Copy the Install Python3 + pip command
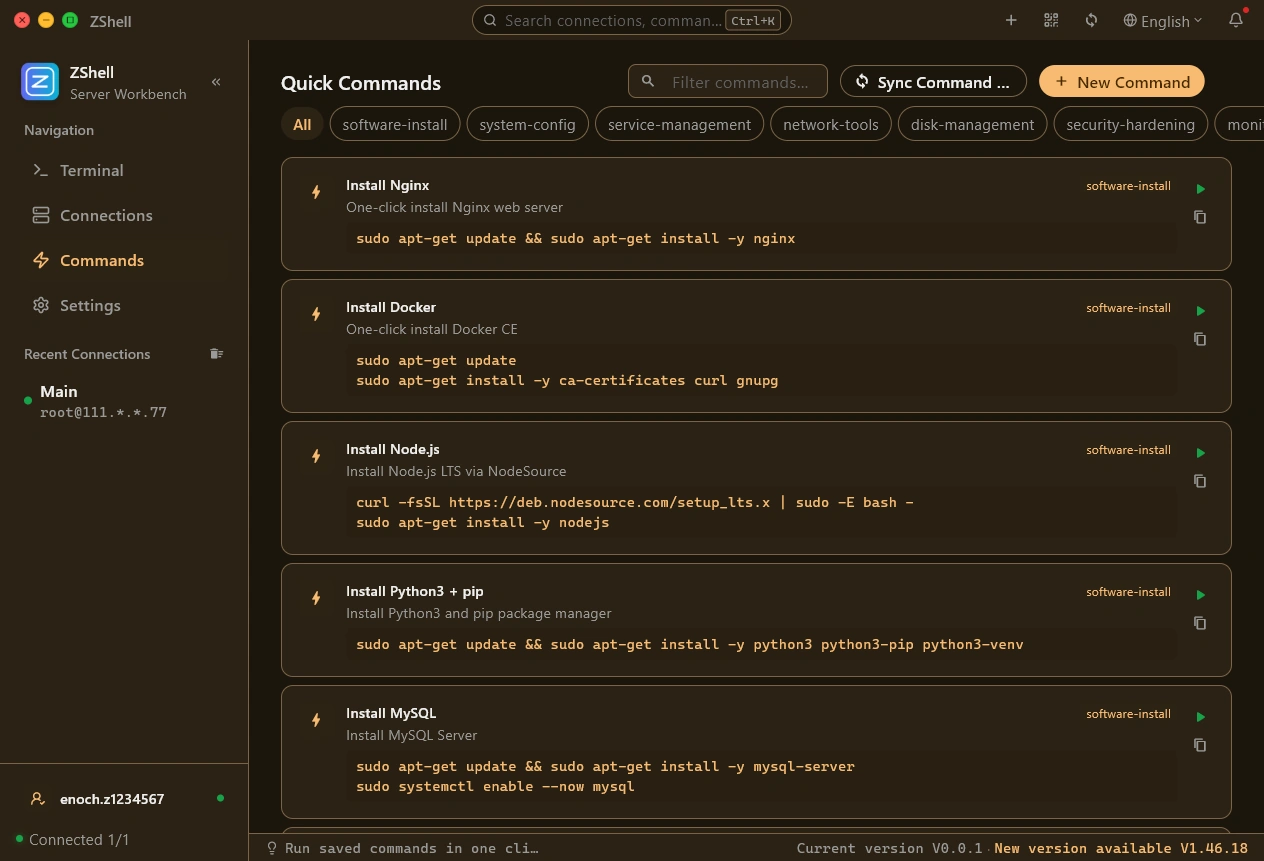Viewport: 1264px width, 861px height. [x=1200, y=623]
